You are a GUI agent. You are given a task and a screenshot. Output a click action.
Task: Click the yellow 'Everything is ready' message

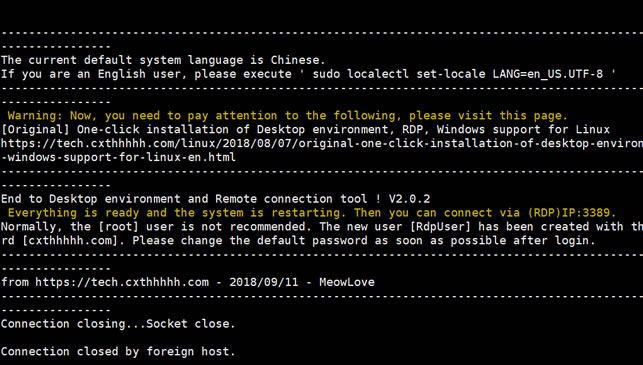click(312, 213)
